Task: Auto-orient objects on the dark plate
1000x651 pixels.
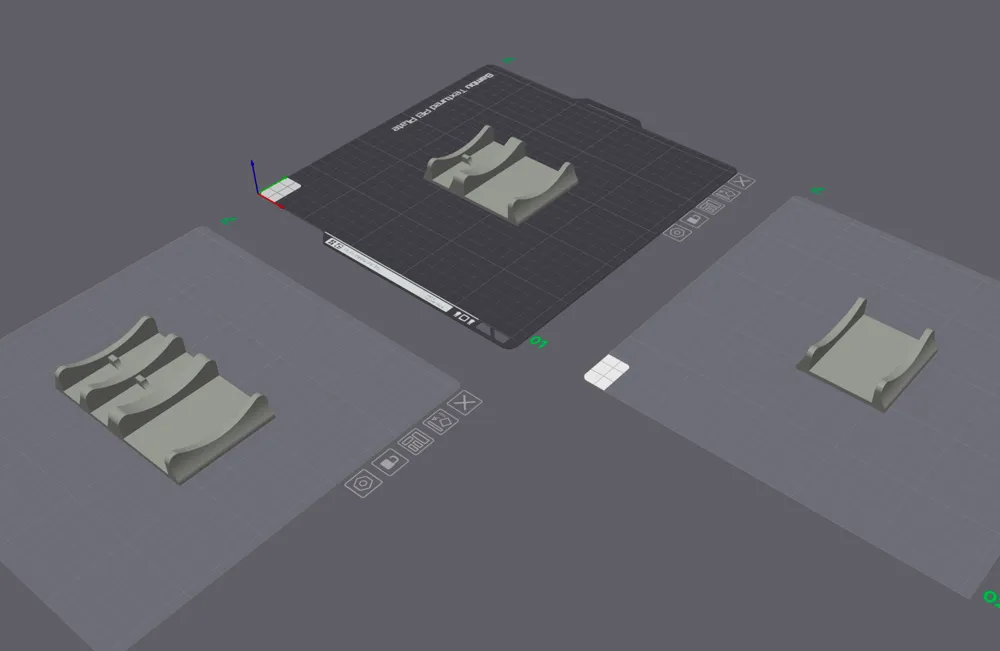Action: point(726,195)
